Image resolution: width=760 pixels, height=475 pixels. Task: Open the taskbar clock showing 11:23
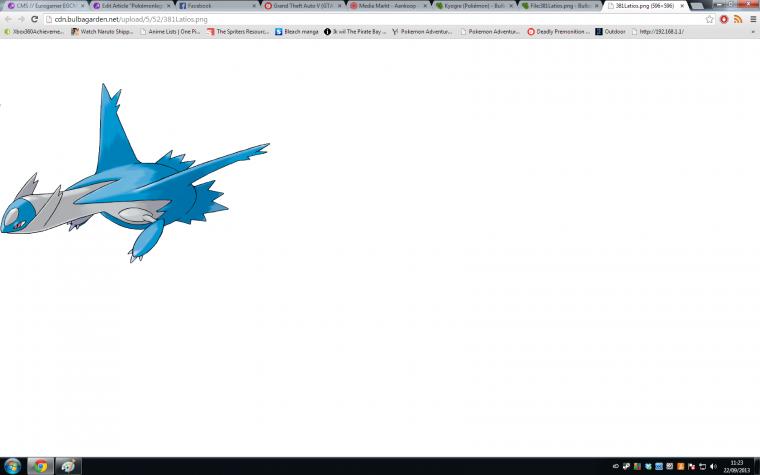[x=737, y=466]
